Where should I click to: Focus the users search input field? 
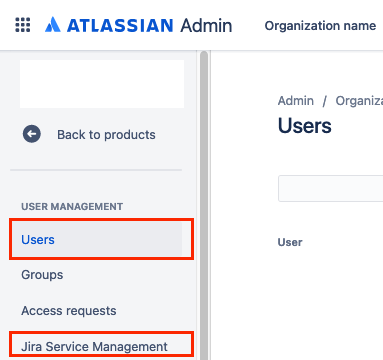[330, 188]
